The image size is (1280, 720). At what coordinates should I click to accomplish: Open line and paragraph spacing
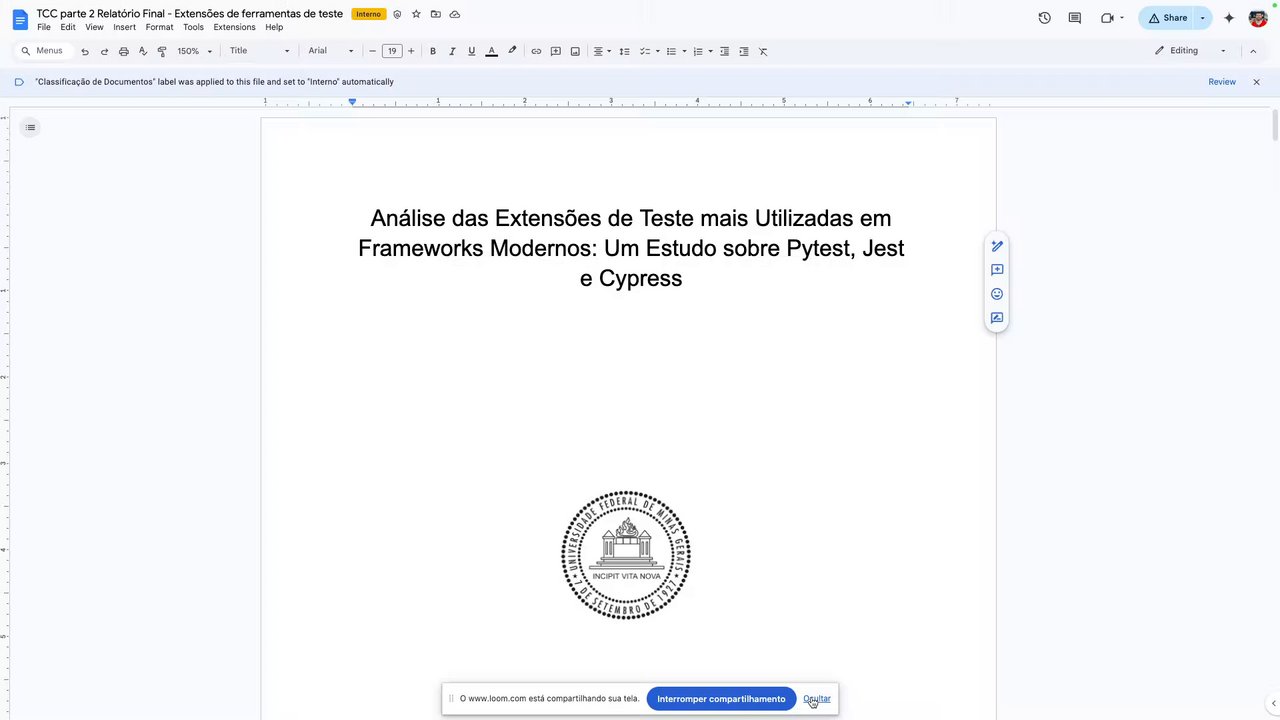point(625,51)
